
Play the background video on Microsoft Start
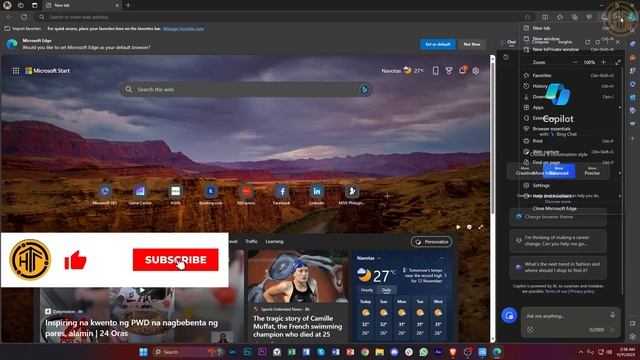pyautogui.click(x=458, y=227)
